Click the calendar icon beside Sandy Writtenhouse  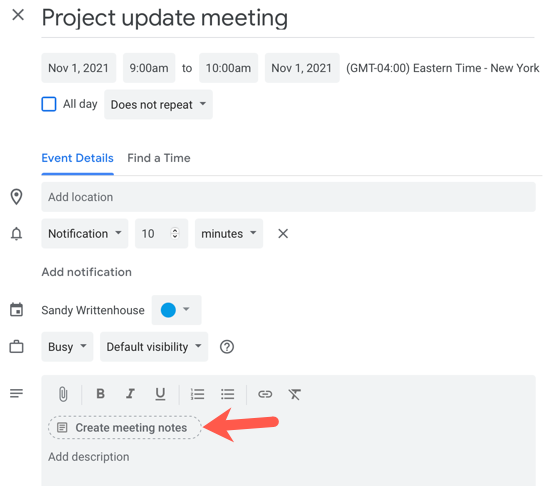click(x=16, y=309)
